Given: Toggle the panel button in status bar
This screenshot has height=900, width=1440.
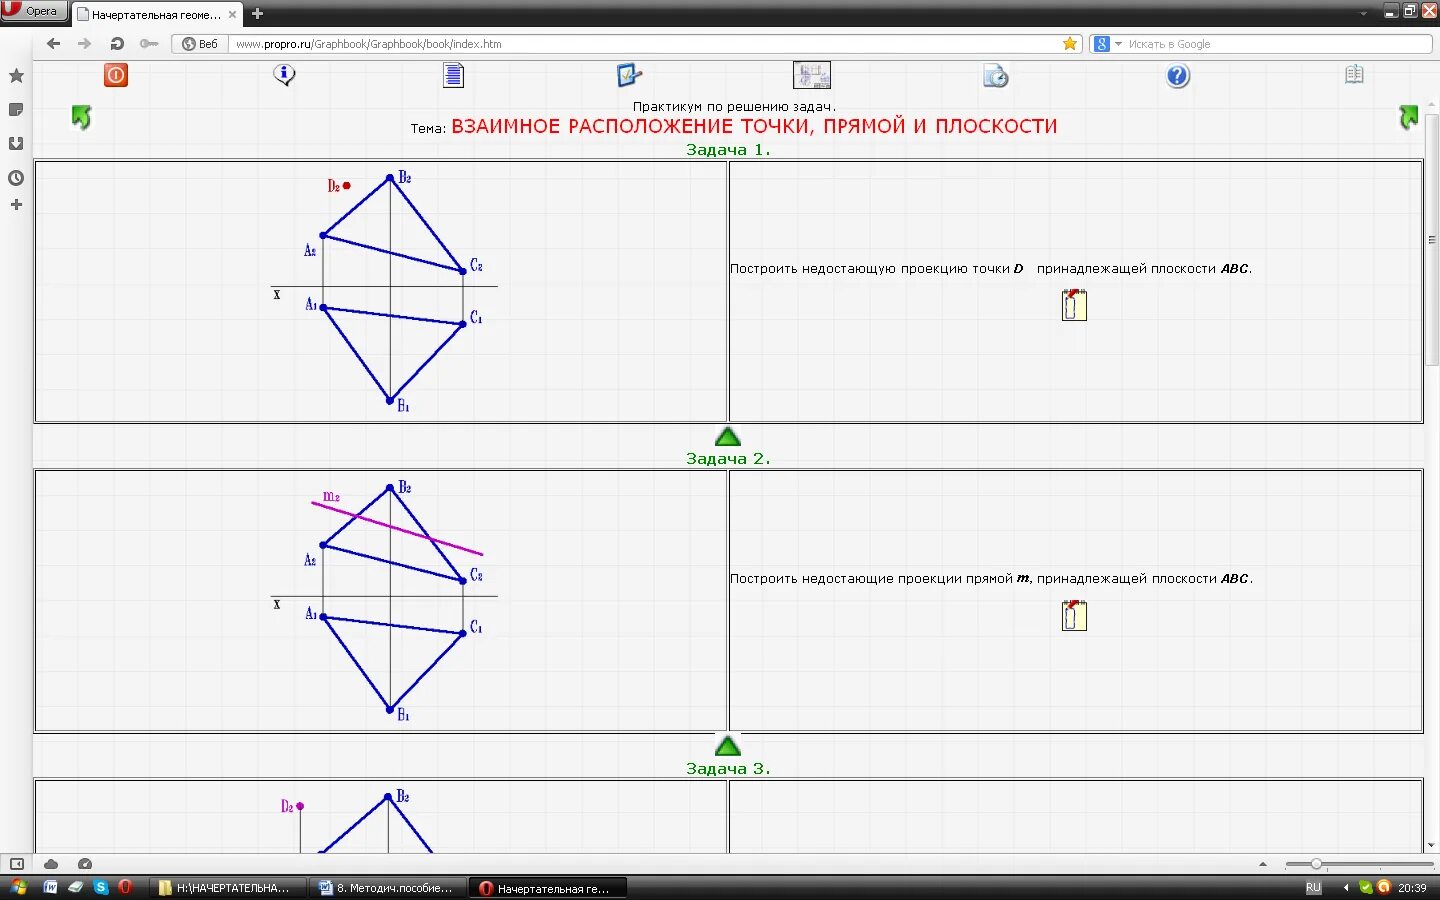Looking at the screenshot, I should (17, 864).
